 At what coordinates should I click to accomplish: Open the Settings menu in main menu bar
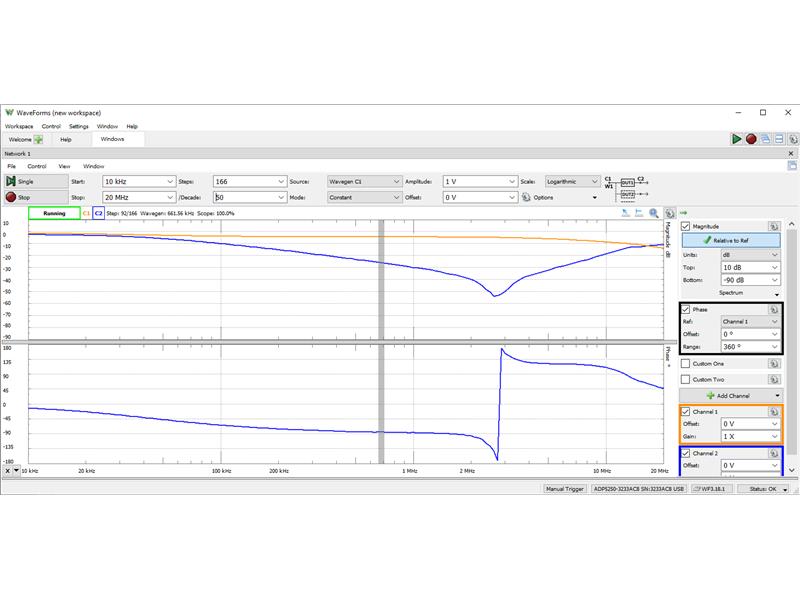79,127
